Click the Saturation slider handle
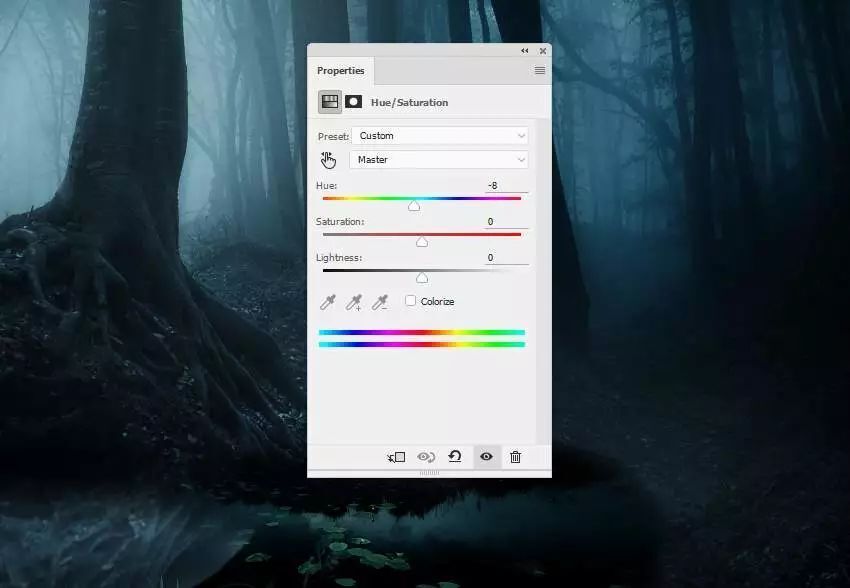The height and width of the screenshot is (588, 850). click(x=422, y=242)
